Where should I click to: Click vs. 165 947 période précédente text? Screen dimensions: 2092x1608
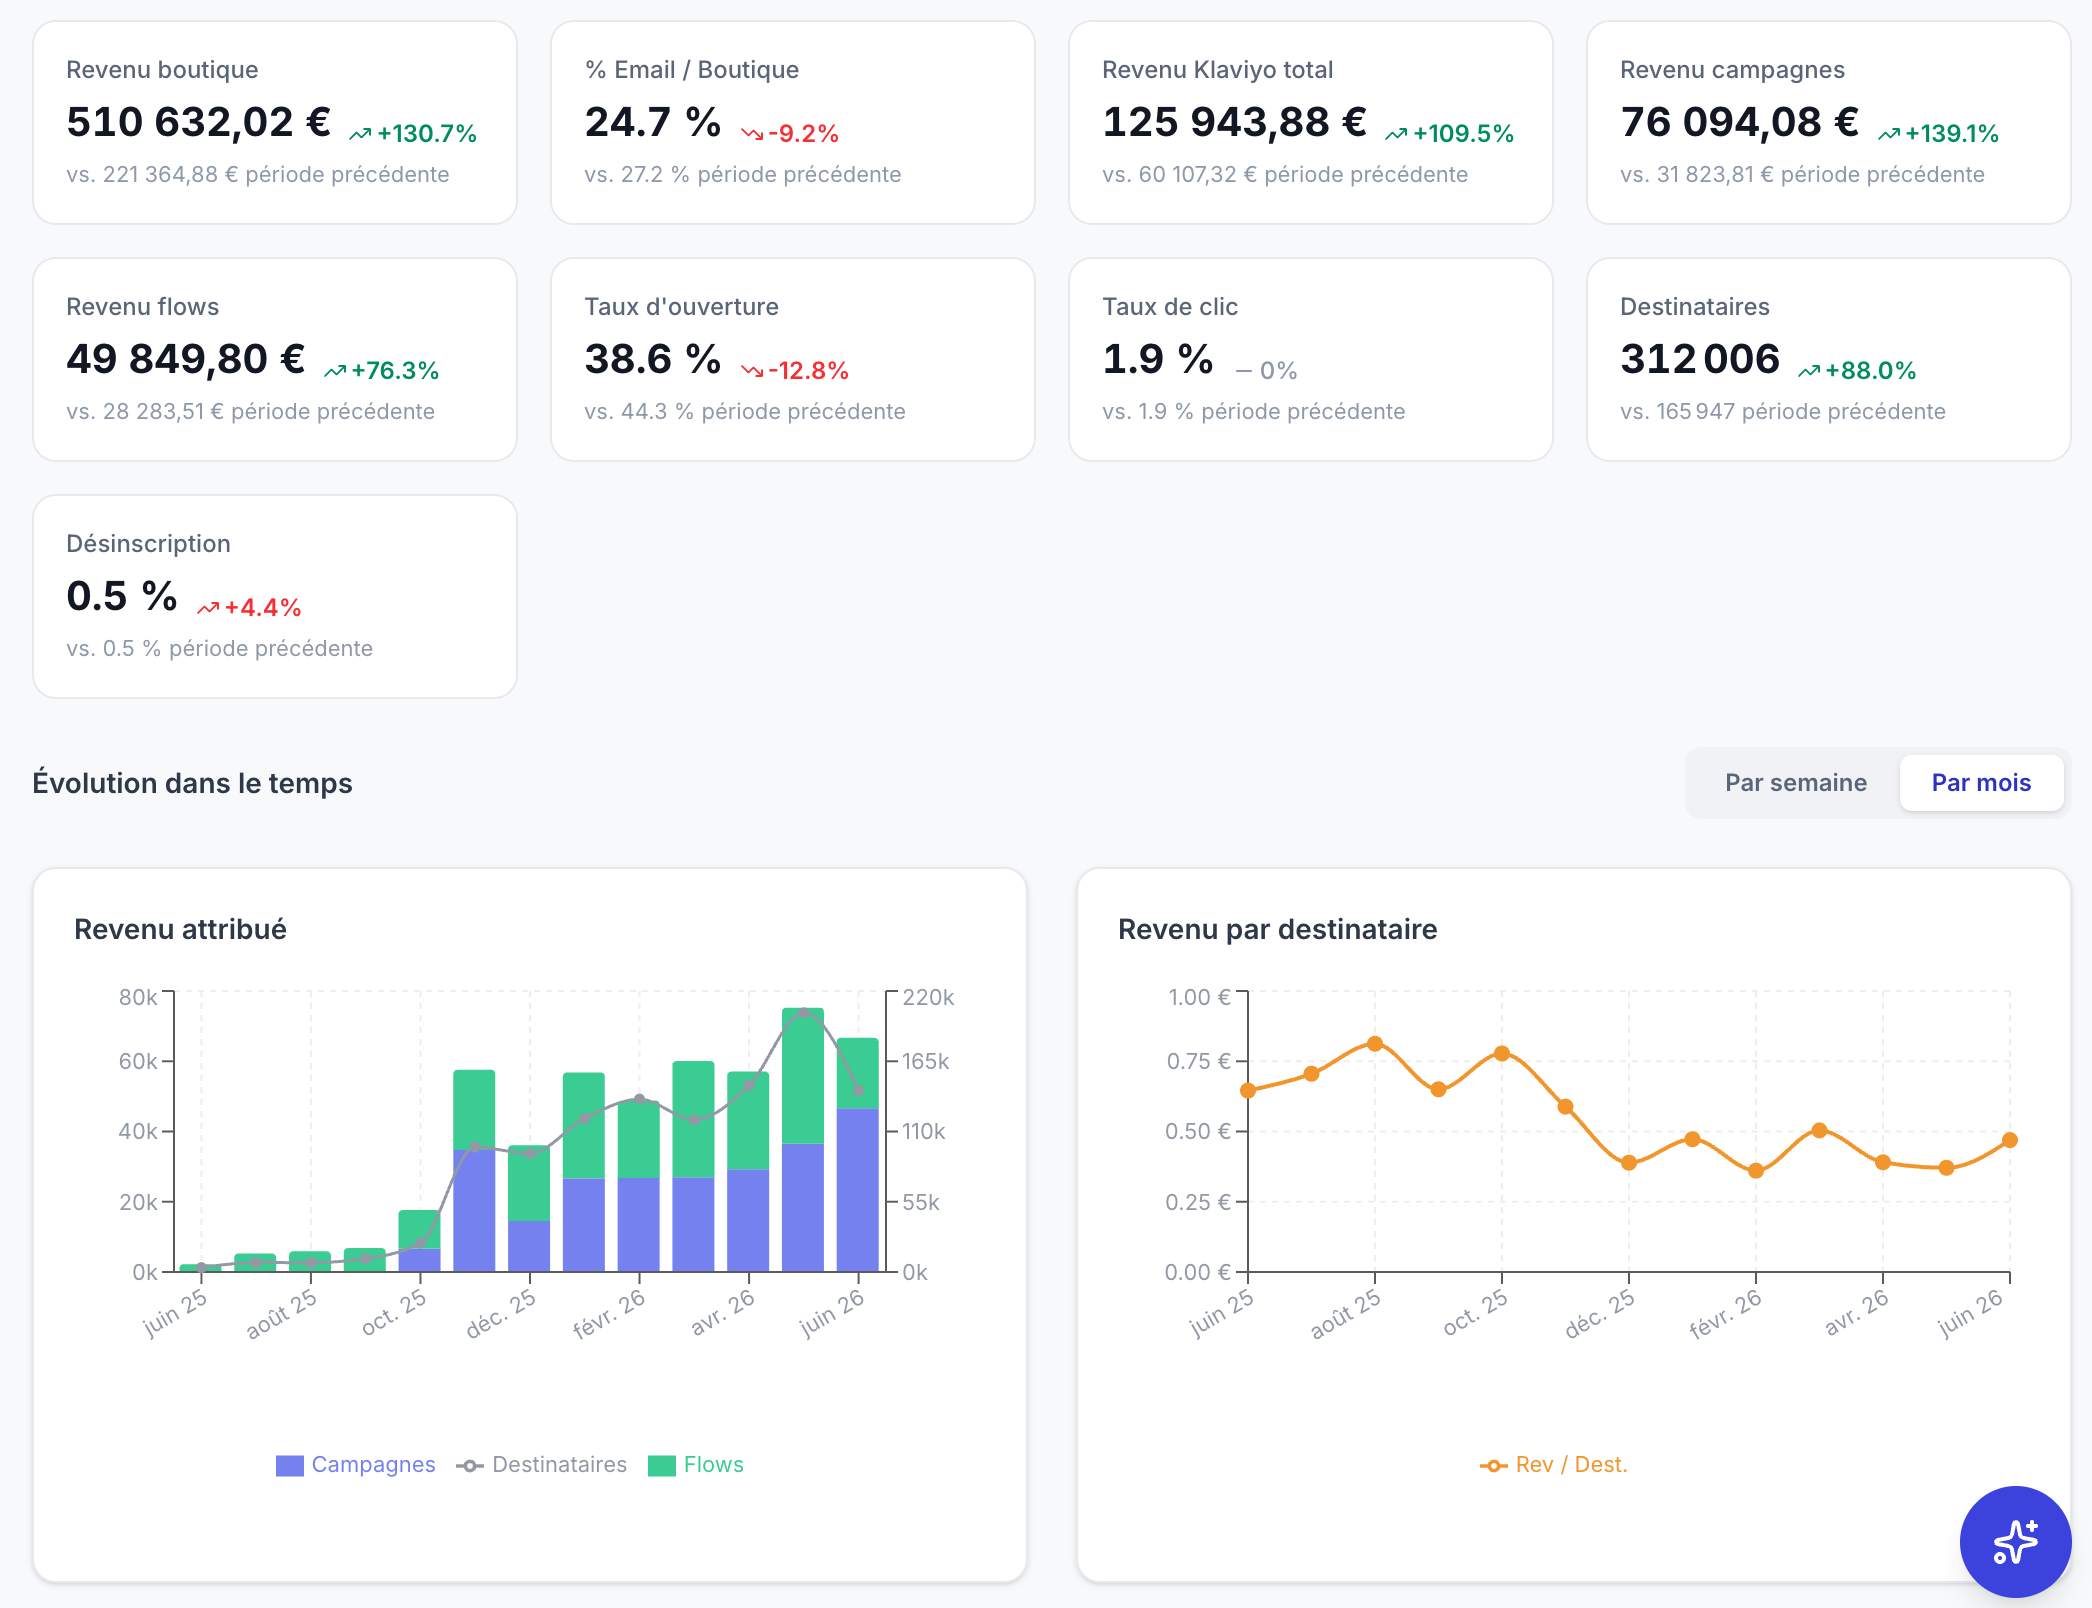[1783, 412]
